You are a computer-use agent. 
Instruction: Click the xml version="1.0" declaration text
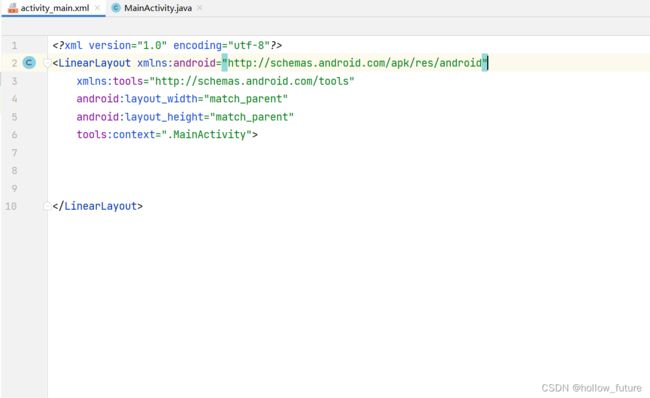(116, 45)
